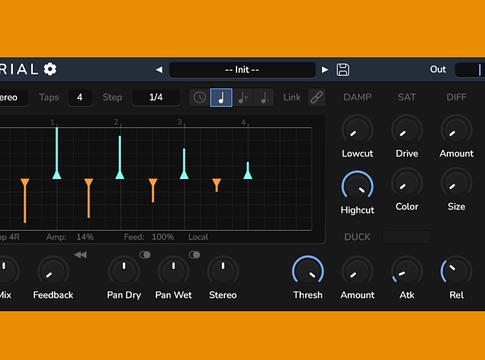Click the DIFF Amount knob
This screenshot has height=360, width=485.
pos(456,130)
